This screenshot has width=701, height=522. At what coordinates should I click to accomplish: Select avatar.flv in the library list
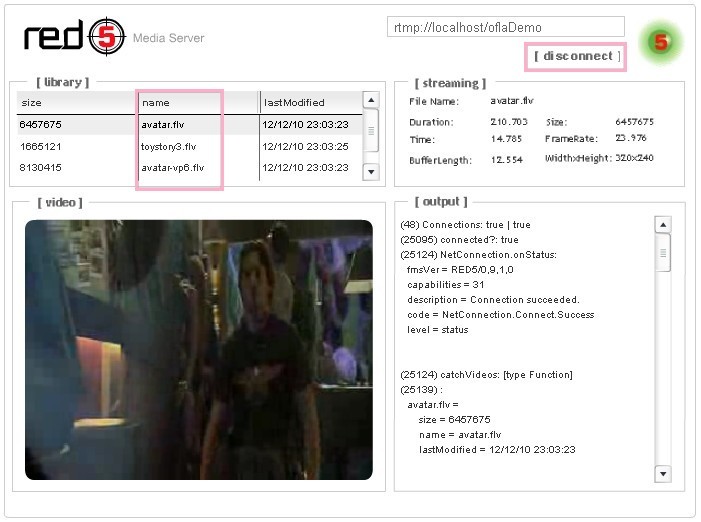tap(163, 125)
